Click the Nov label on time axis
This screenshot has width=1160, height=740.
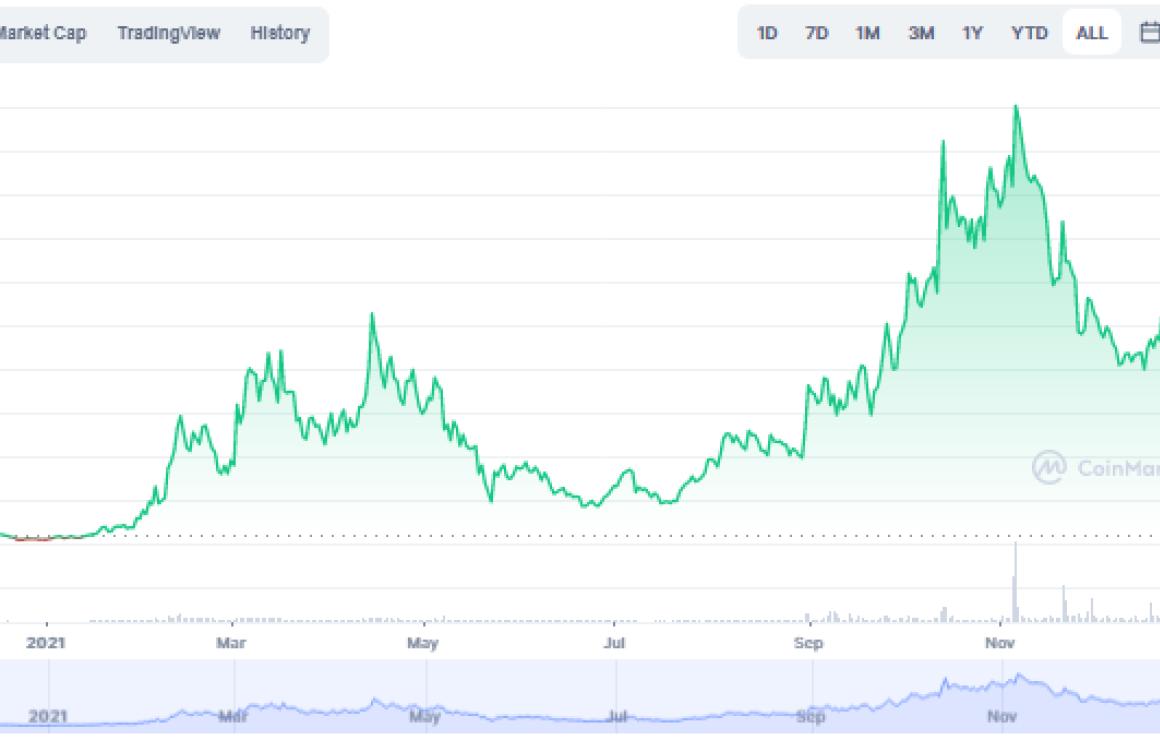[x=1000, y=643]
